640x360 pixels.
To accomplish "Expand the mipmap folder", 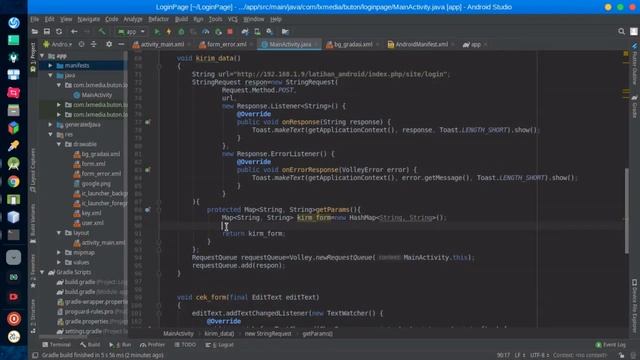I will [59, 252].
